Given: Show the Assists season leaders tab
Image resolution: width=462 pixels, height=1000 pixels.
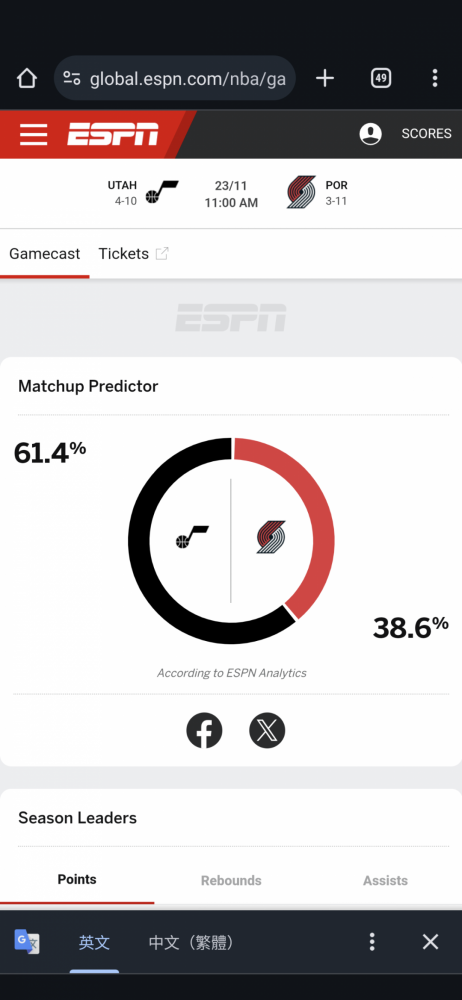Looking at the screenshot, I should tap(385, 881).
